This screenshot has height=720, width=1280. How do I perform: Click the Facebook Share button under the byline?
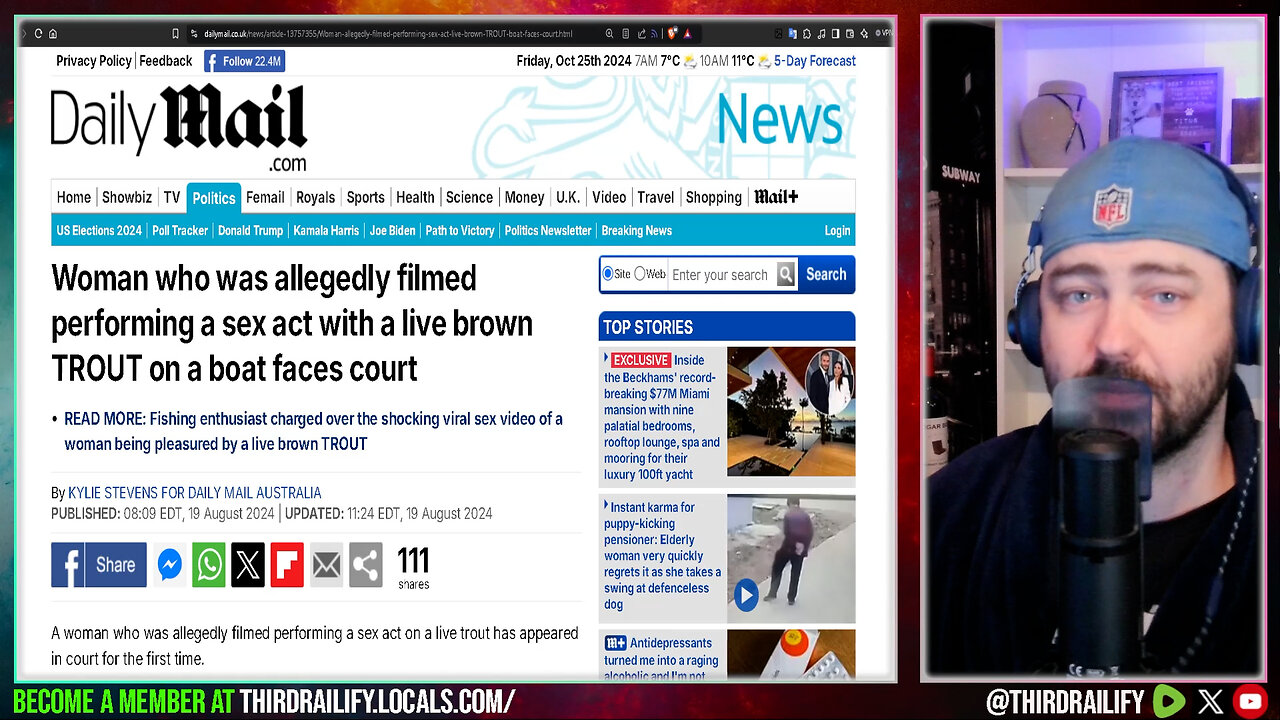pos(99,565)
